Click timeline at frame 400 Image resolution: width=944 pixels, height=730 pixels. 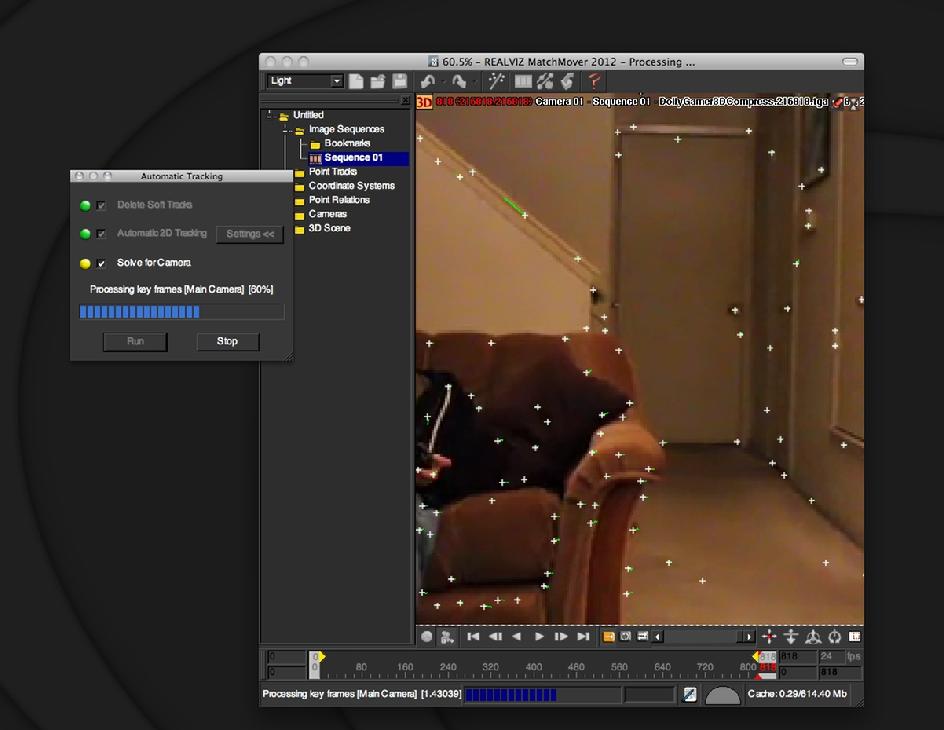[534, 668]
